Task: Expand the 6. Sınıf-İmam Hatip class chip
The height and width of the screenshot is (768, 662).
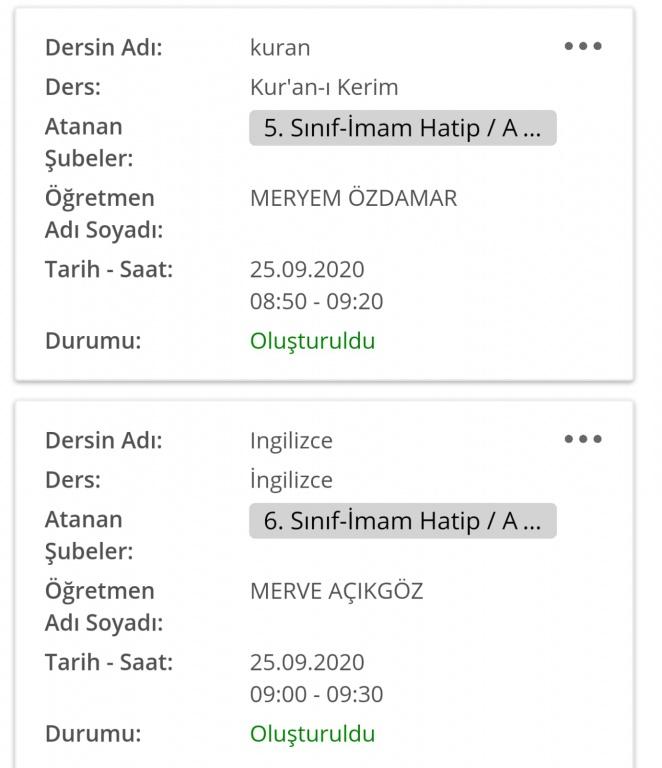Action: coord(402,521)
